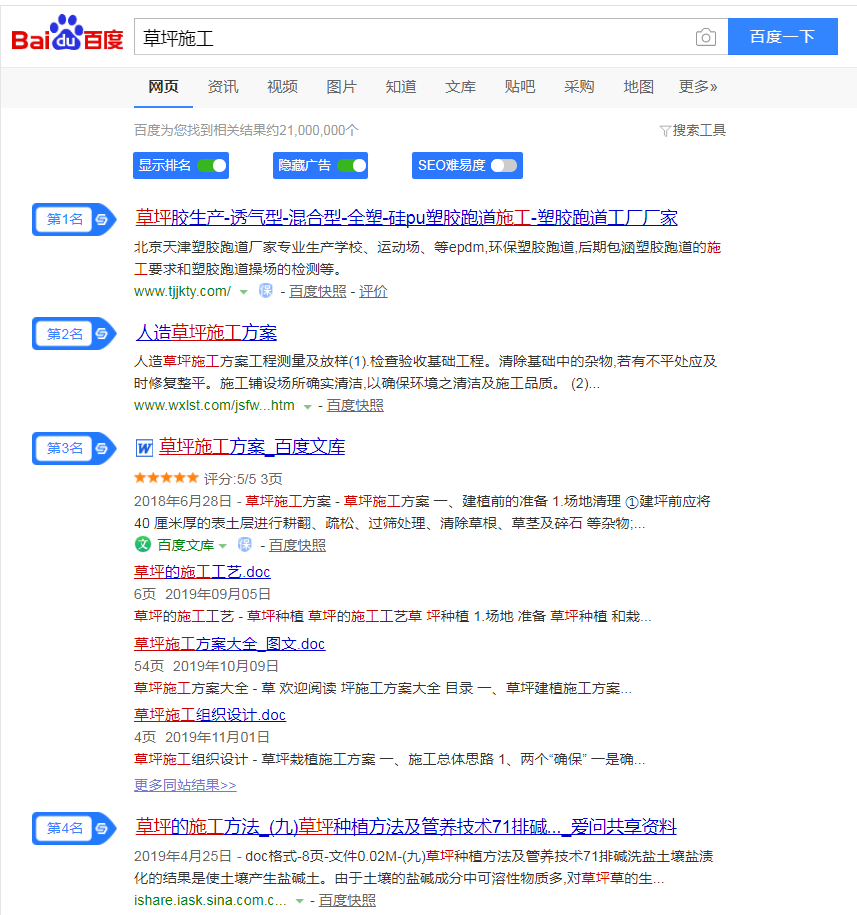Open 草坪的施工工艺.doc link
The image size is (857, 915).
(202, 572)
